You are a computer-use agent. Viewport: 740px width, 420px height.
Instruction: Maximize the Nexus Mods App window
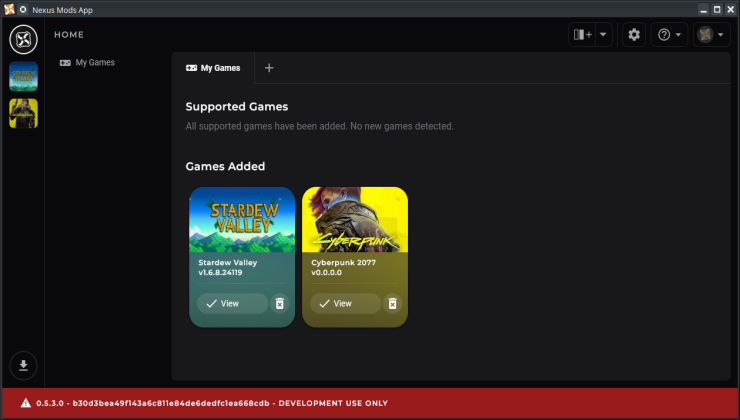(717, 9)
